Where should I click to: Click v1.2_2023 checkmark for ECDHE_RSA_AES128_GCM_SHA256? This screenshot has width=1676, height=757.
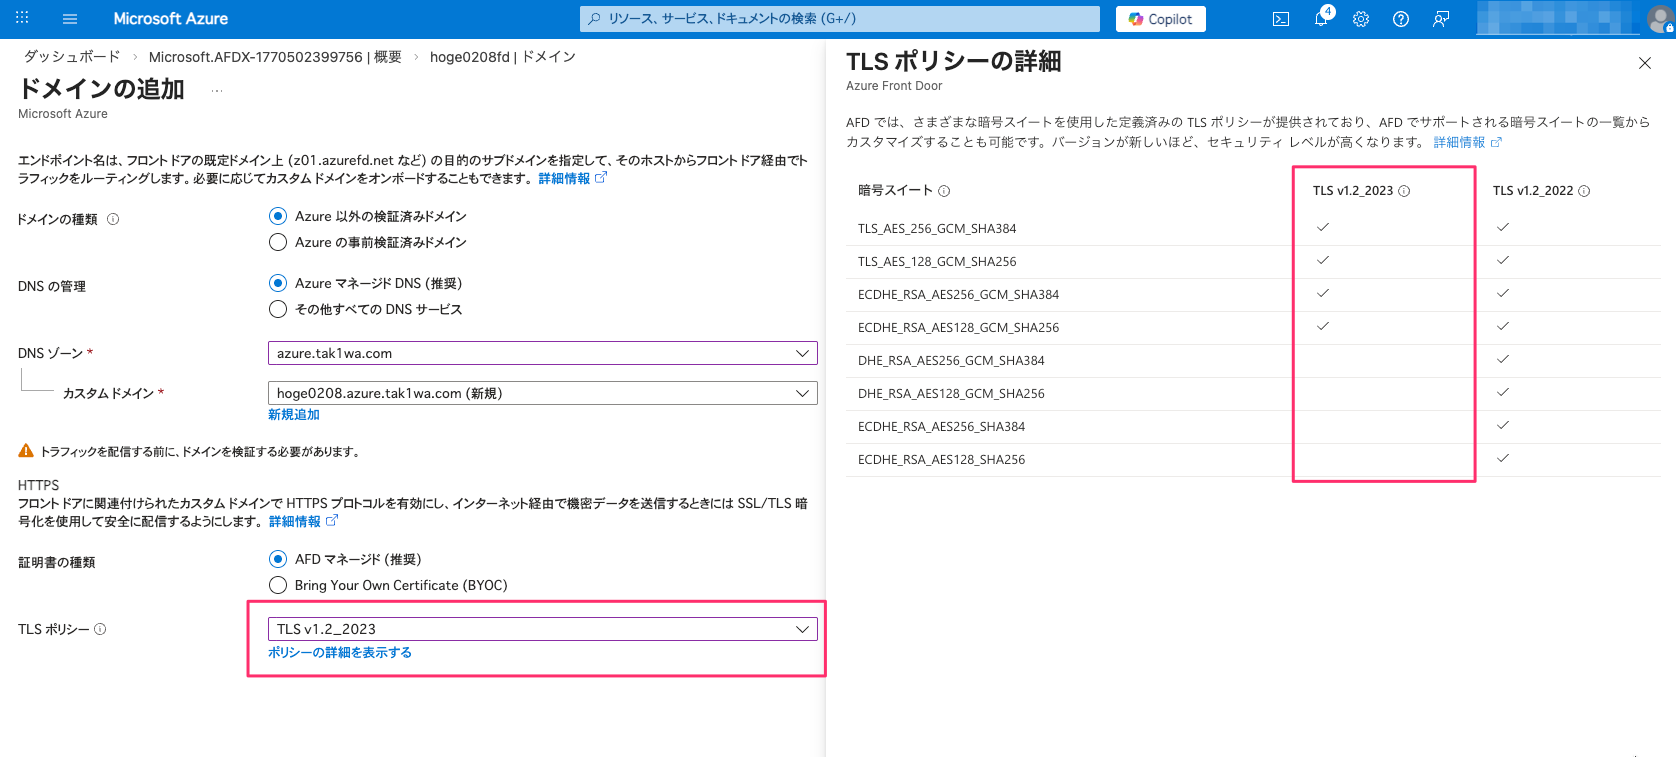(x=1323, y=326)
